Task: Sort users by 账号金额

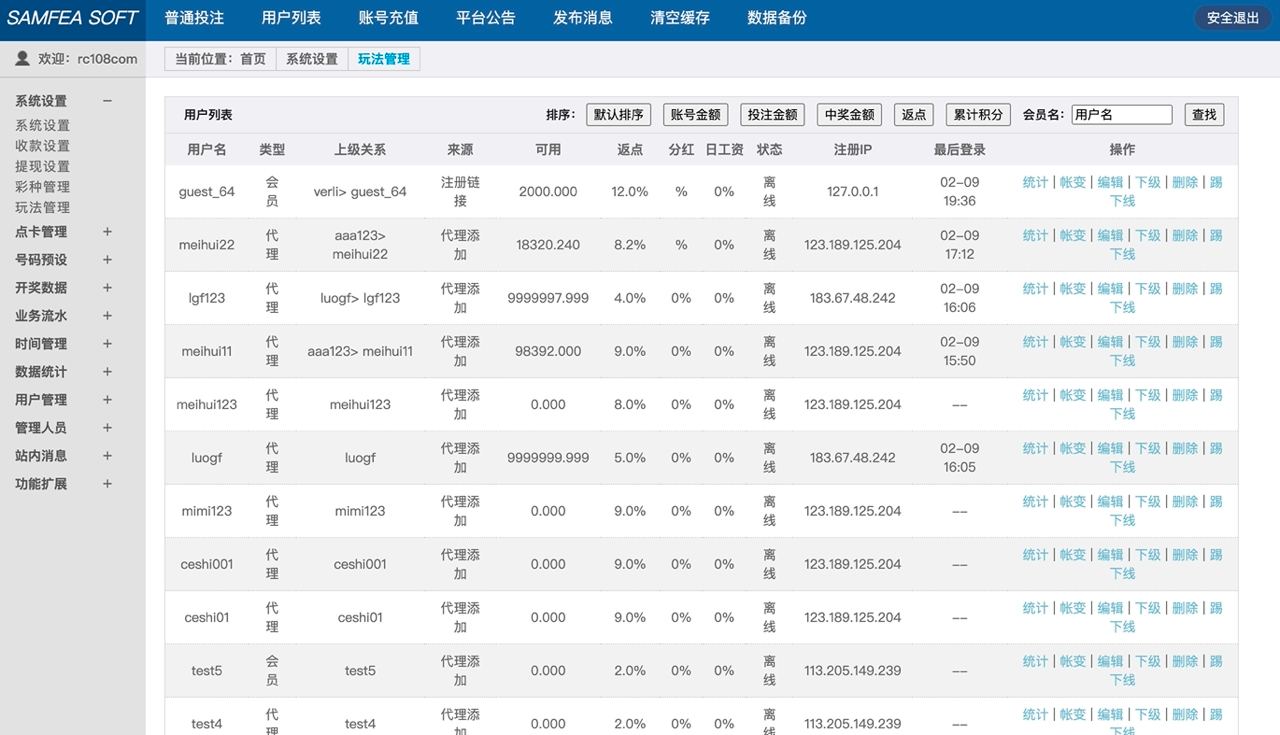Action: [x=696, y=115]
